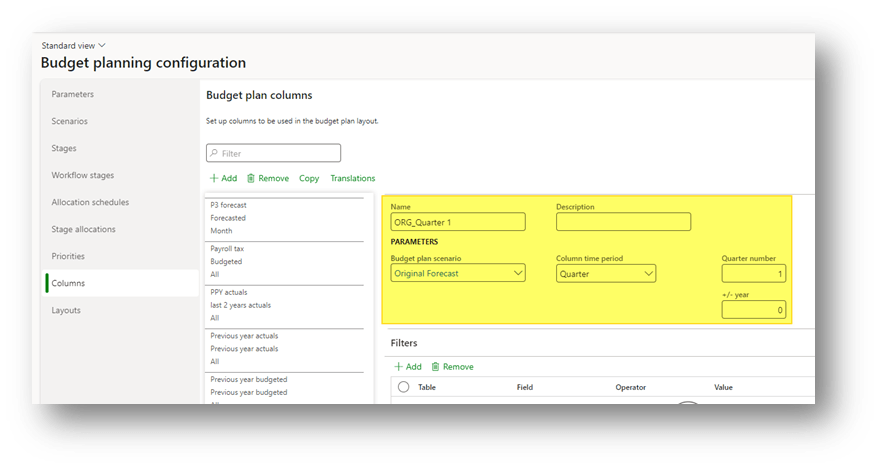Select the Workflow stages tab
The height and width of the screenshot is (469, 880).
(x=83, y=175)
